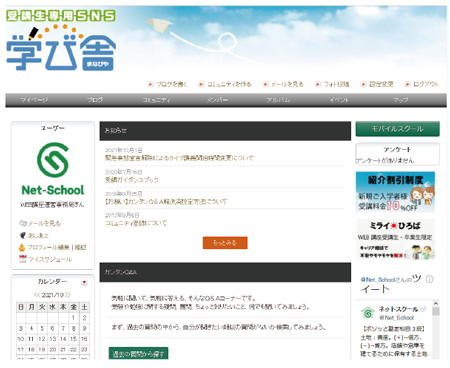Open the 2021年10月1日 announcement link
This screenshot has height=368, width=450.
[179, 158]
